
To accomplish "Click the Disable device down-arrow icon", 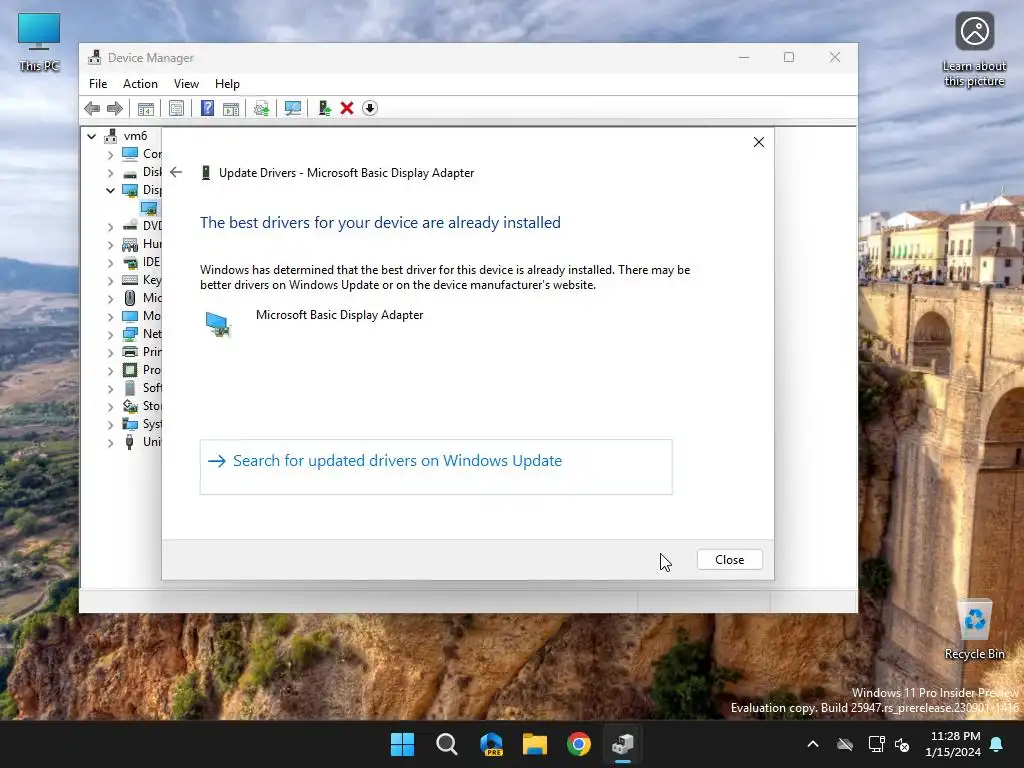I will 370,108.
